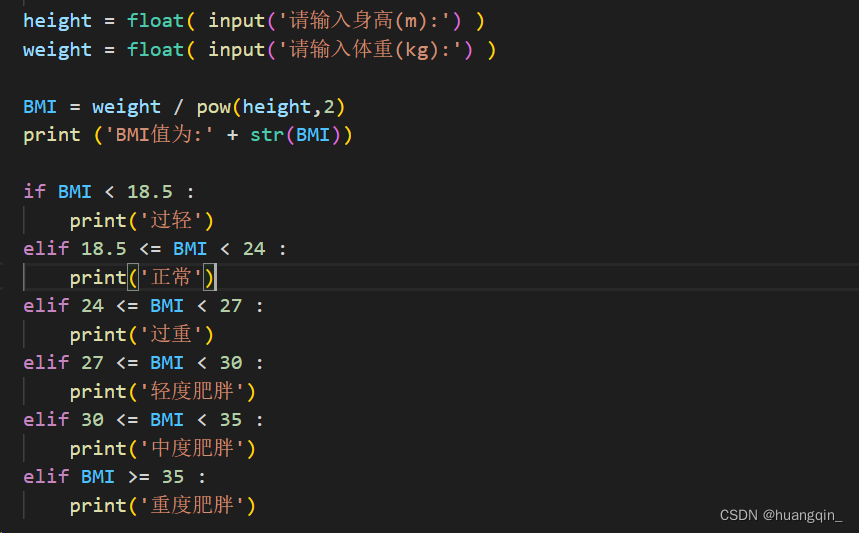The height and width of the screenshot is (533, 859).
Task: Click the string '重度肥胖'
Action: [192, 506]
